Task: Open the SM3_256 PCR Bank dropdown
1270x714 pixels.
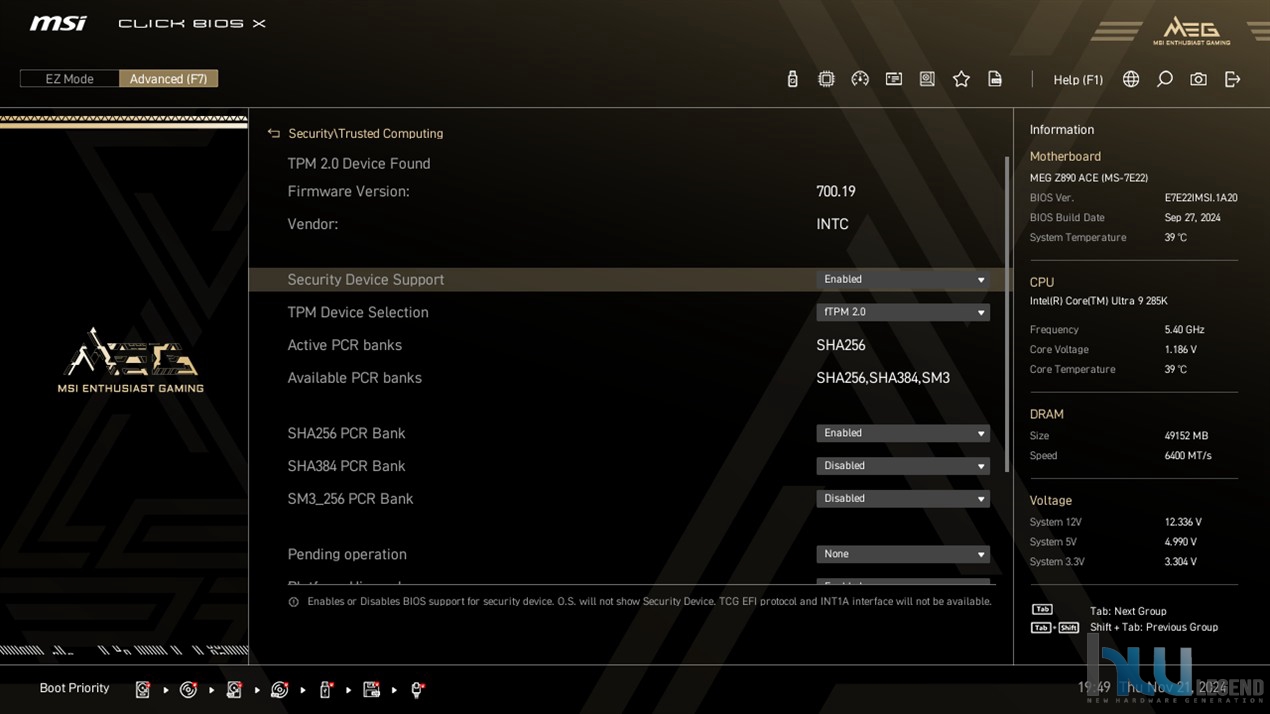Action: (x=903, y=498)
